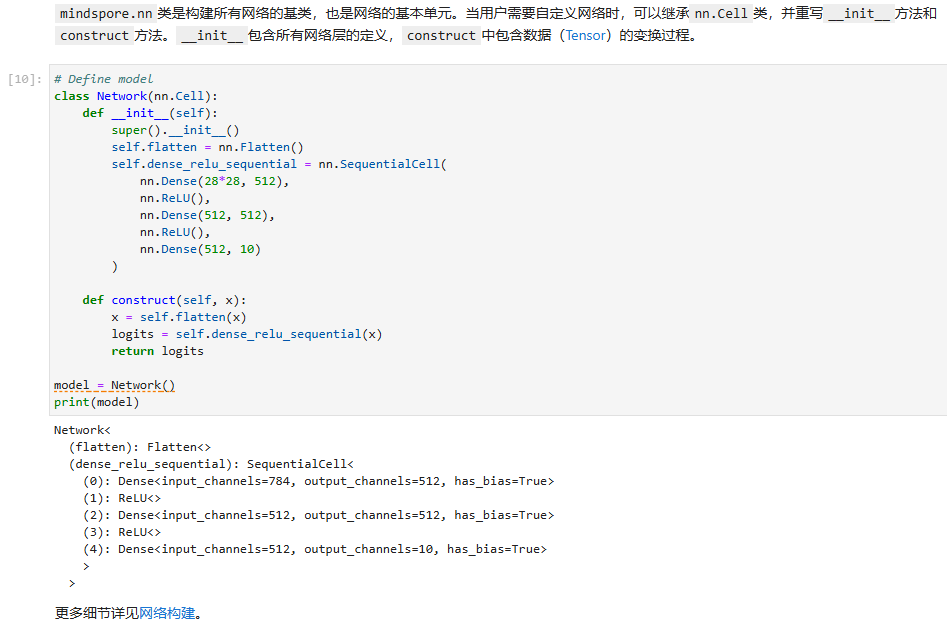
Task: Click inline code 'construct' before 中包含数据
Action: coord(441,36)
